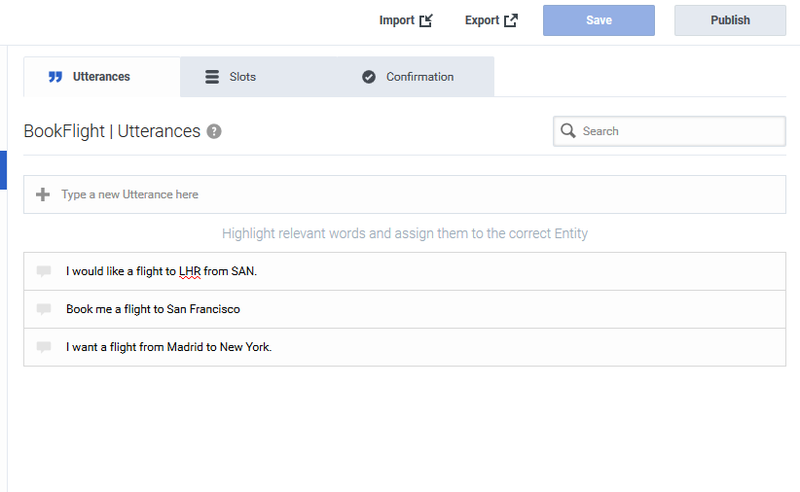Select the 'flight from Madrid to New York' utterance
The width and height of the screenshot is (800, 492).
169,347
